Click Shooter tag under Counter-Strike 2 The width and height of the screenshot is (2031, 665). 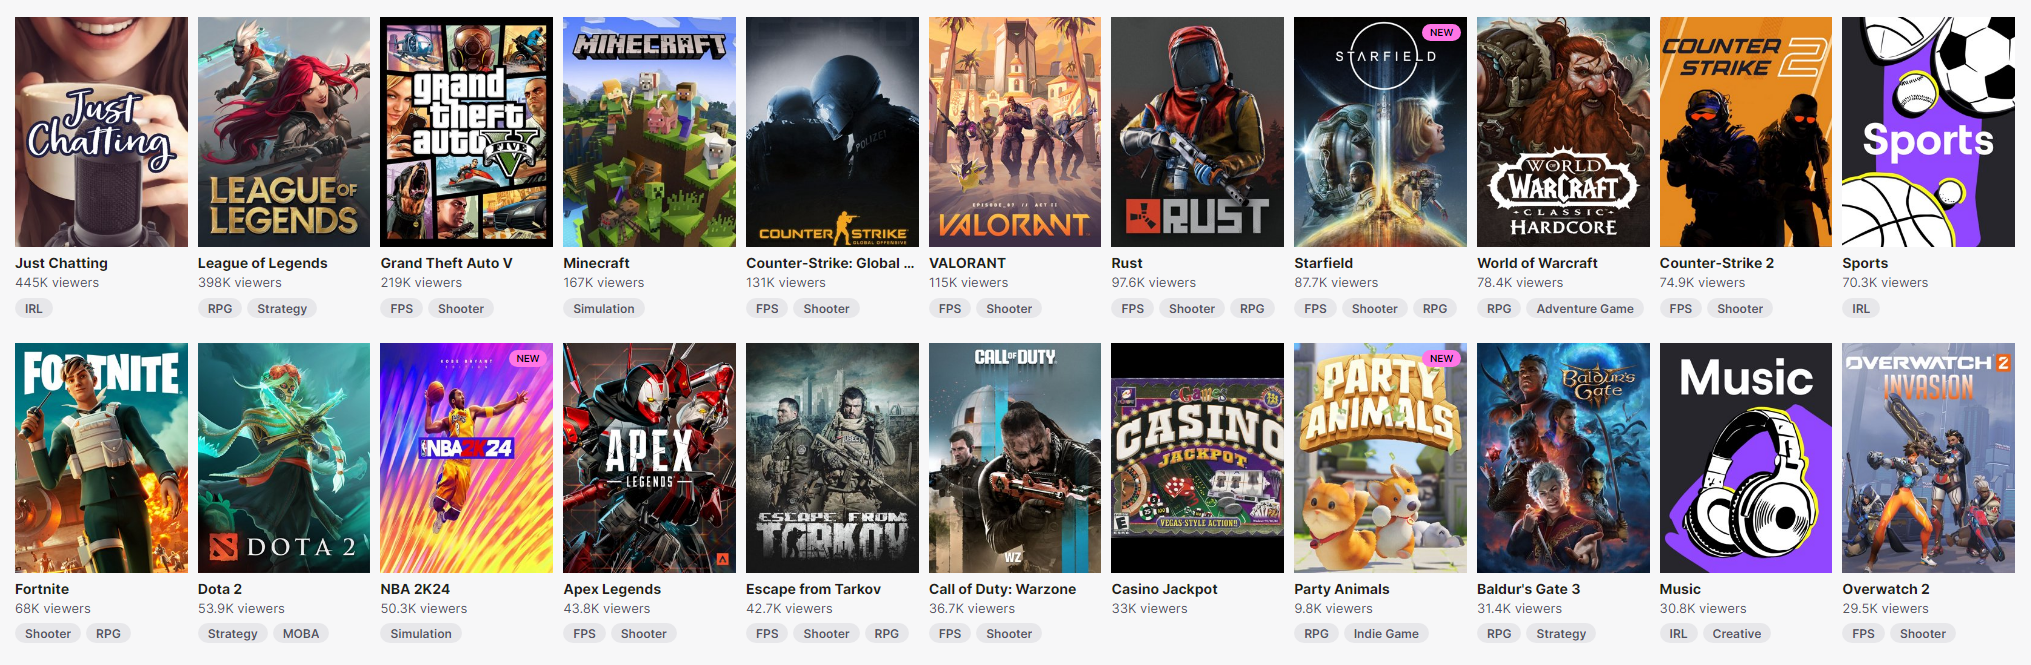tap(1740, 309)
